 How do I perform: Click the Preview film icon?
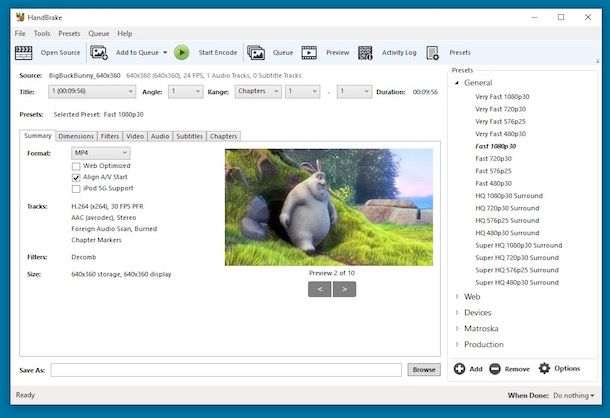[x=309, y=53]
